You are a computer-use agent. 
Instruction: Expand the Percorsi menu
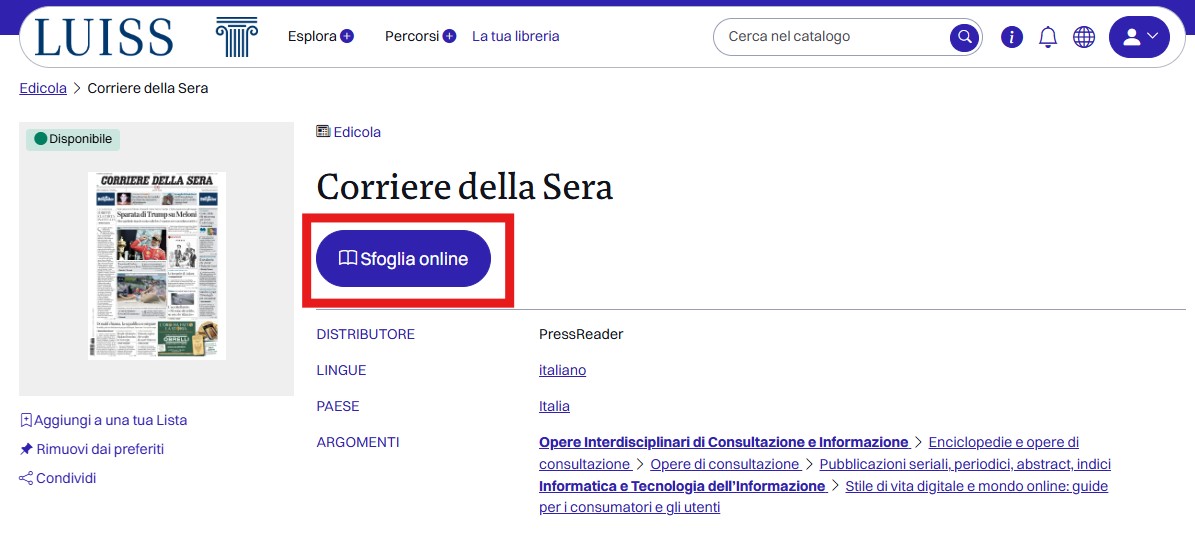(x=420, y=36)
